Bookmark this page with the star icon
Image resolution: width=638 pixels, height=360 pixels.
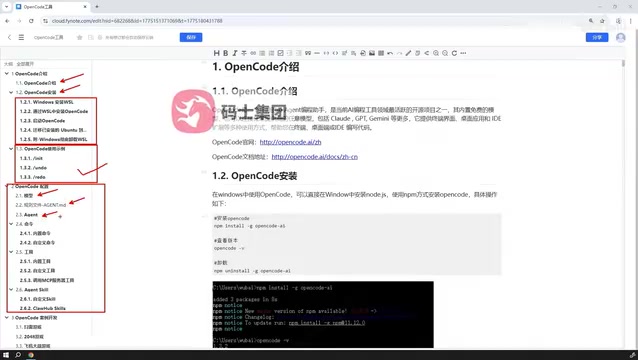click(x=602, y=21)
